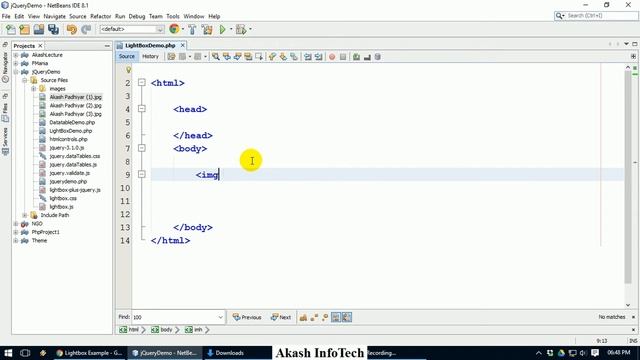640x360 pixels.
Task: Collapse the <img code fold
Action: click(x=142, y=174)
